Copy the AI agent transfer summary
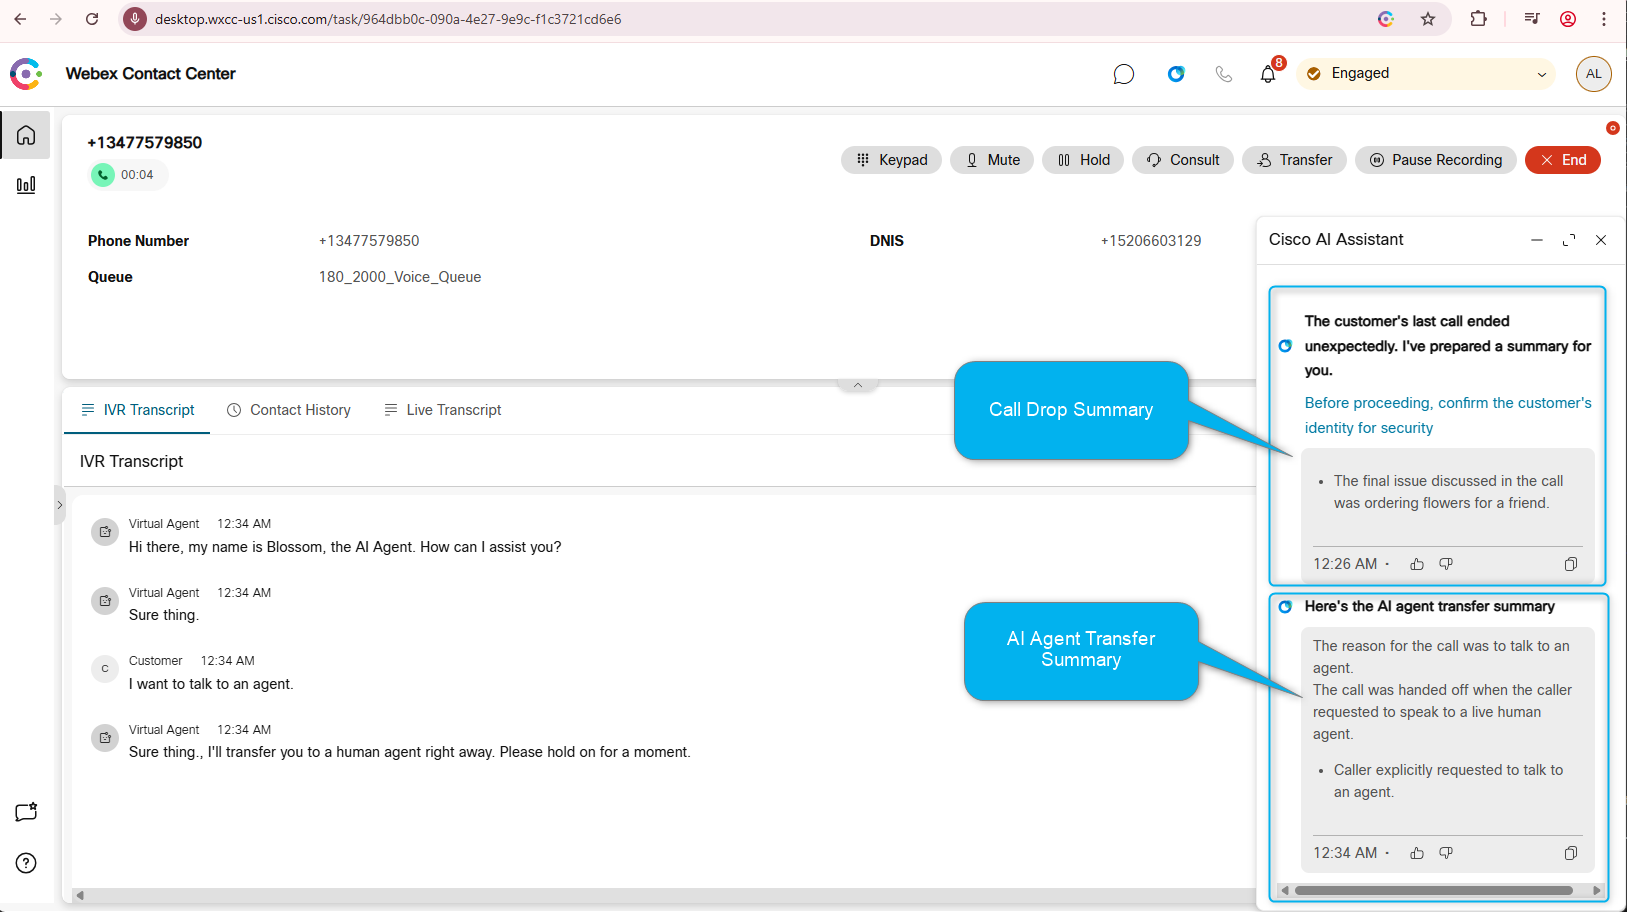 (x=1570, y=853)
